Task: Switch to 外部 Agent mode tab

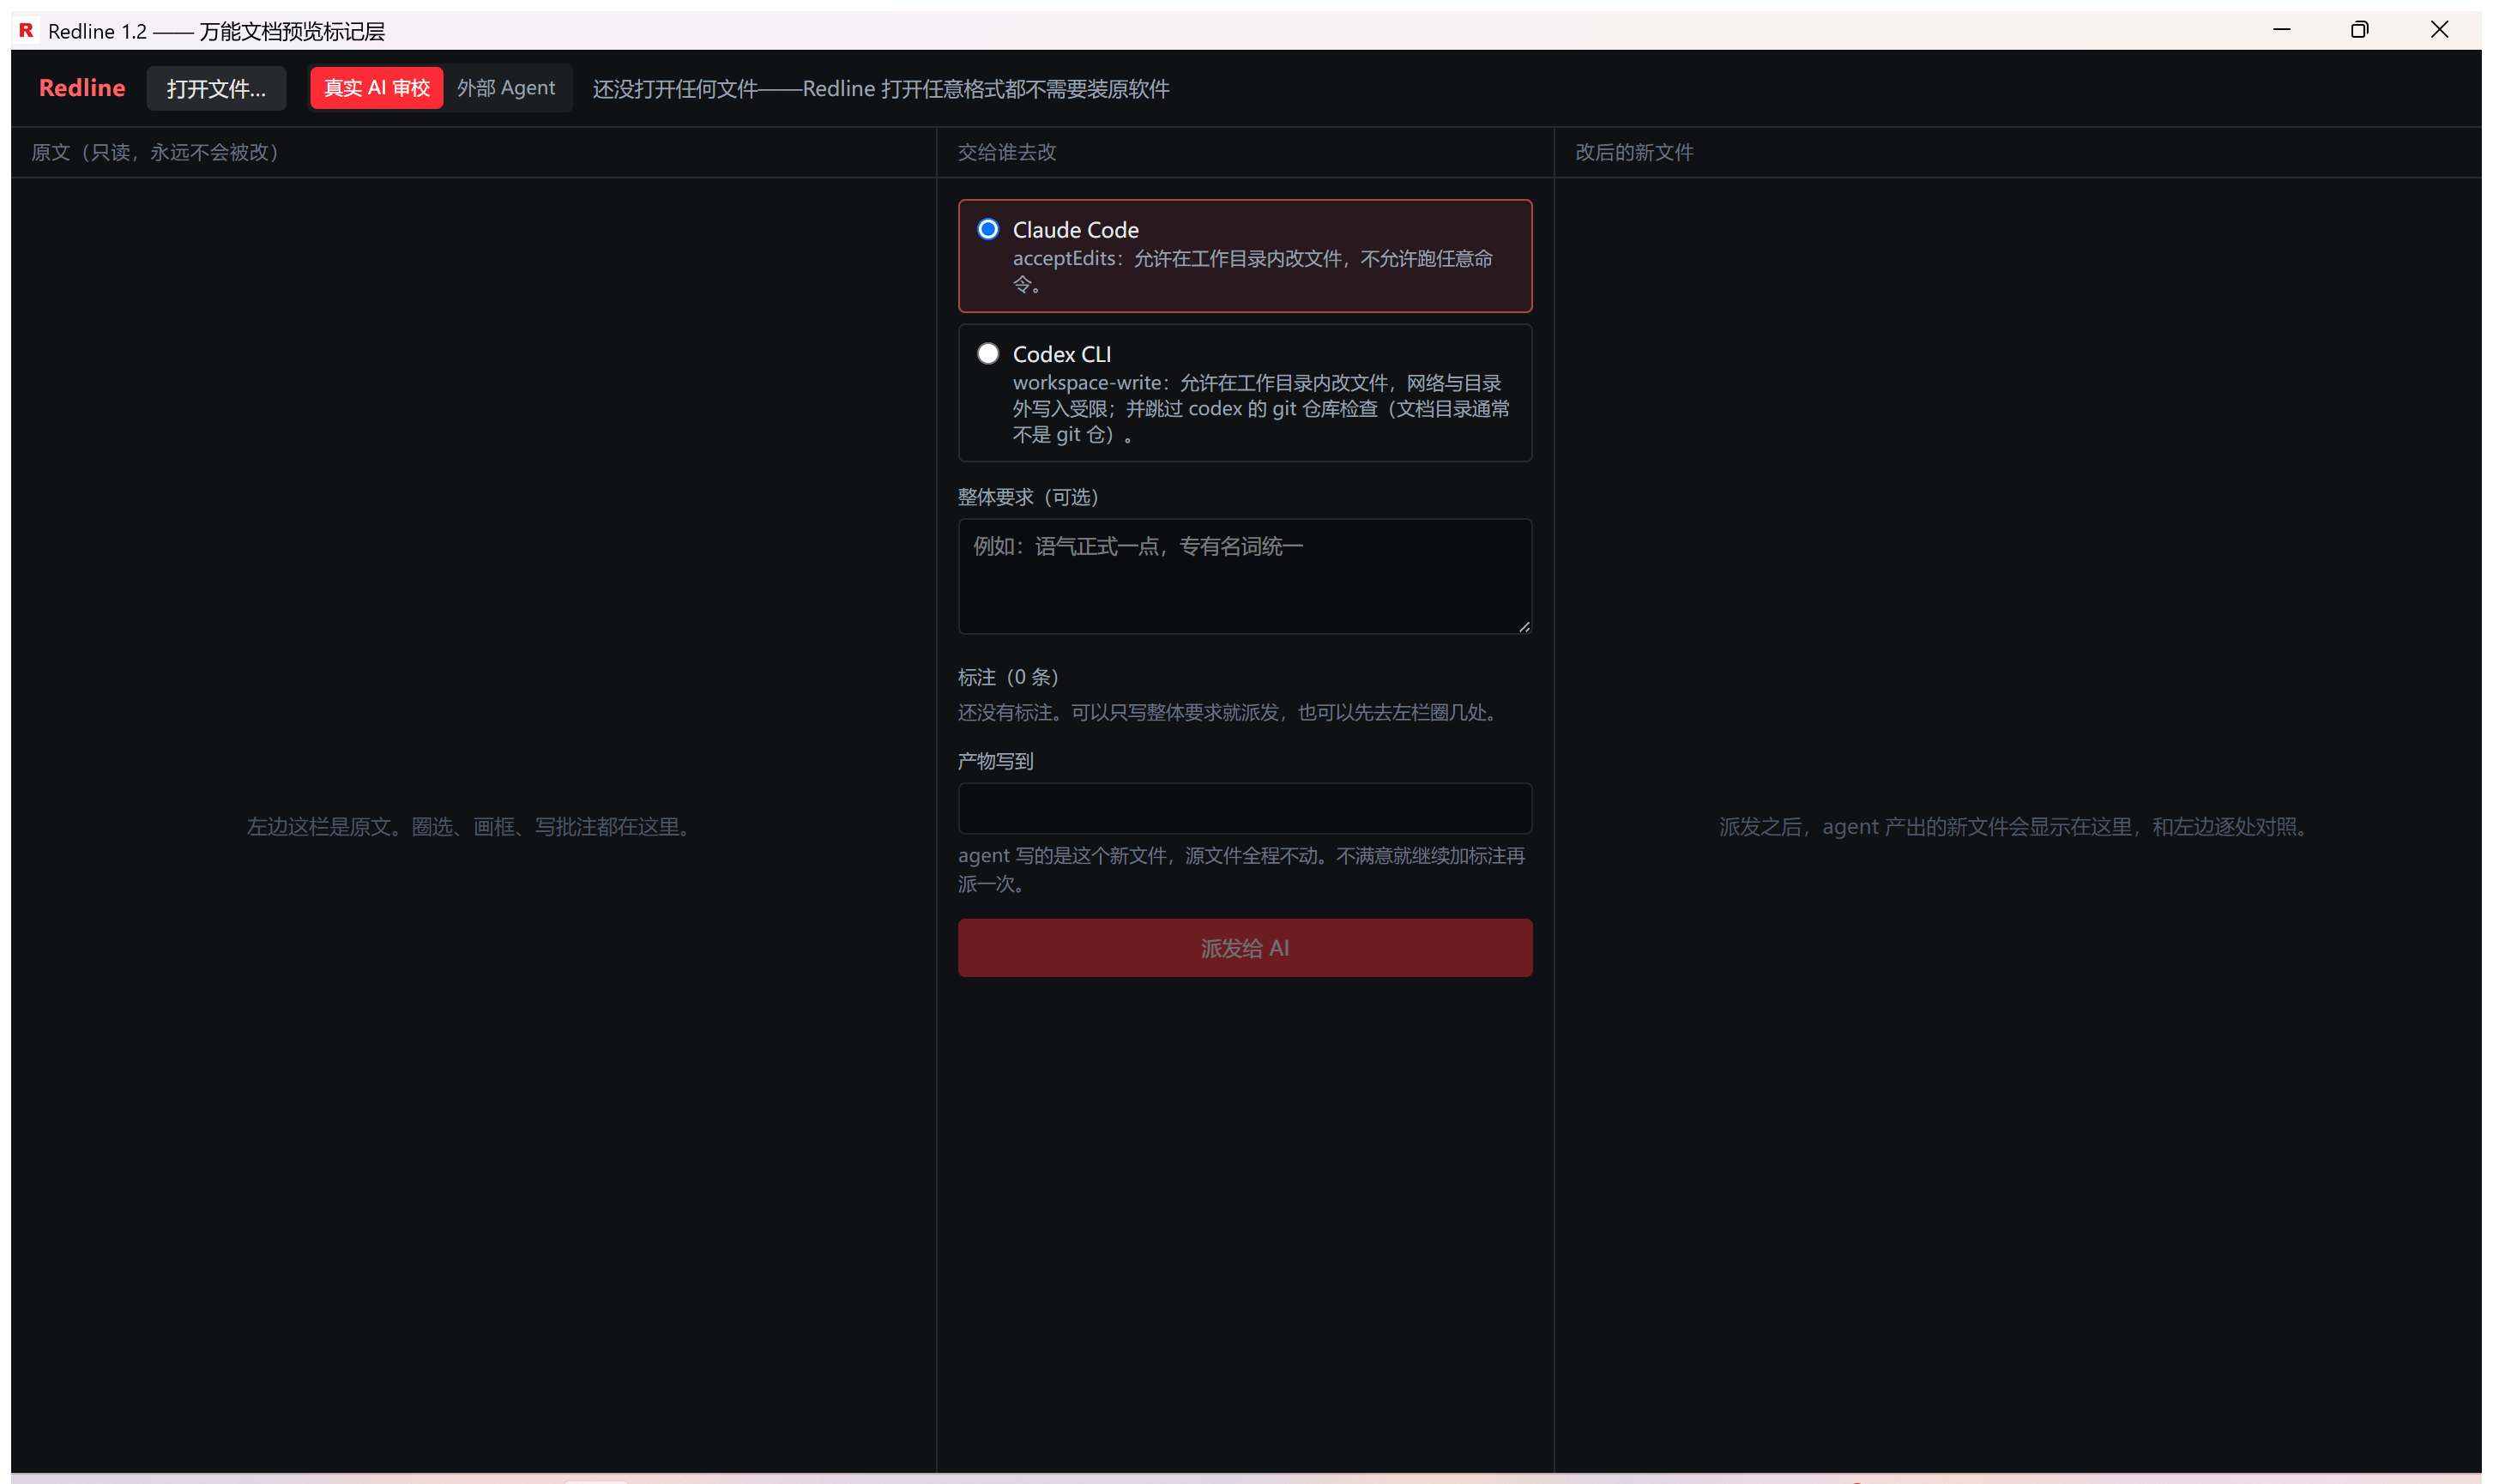Action: [506, 88]
